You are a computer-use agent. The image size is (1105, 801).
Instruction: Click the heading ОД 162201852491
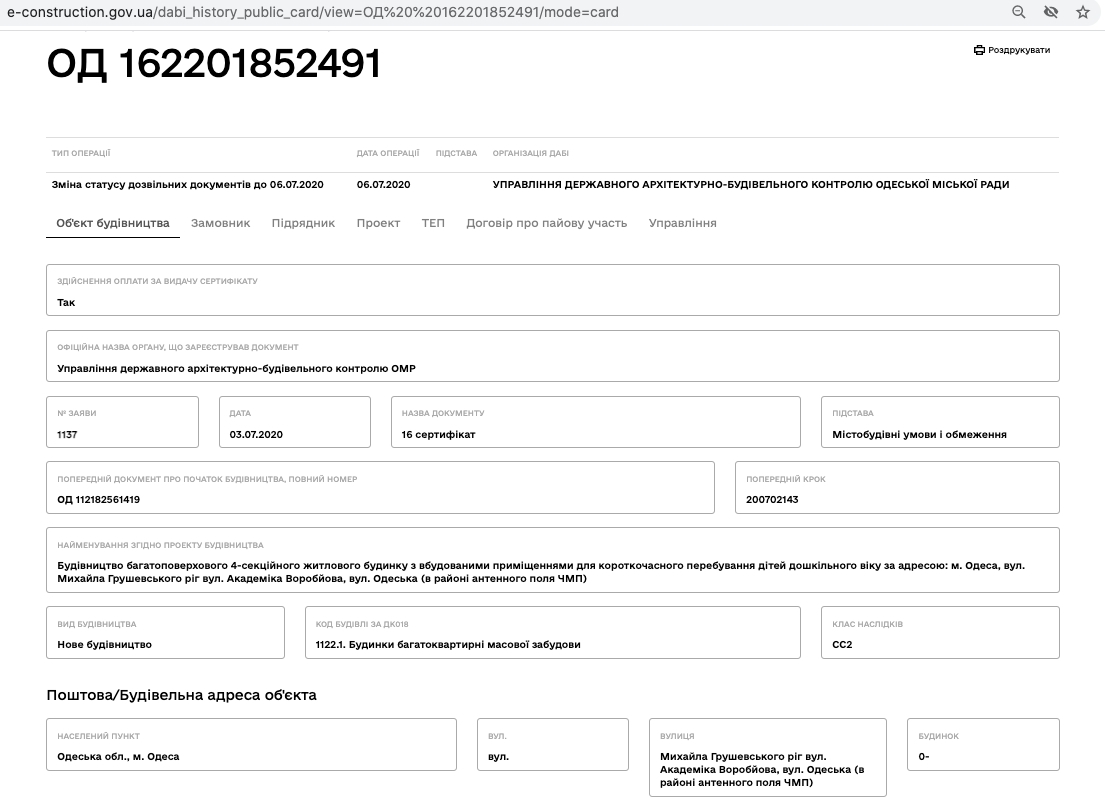coord(214,64)
